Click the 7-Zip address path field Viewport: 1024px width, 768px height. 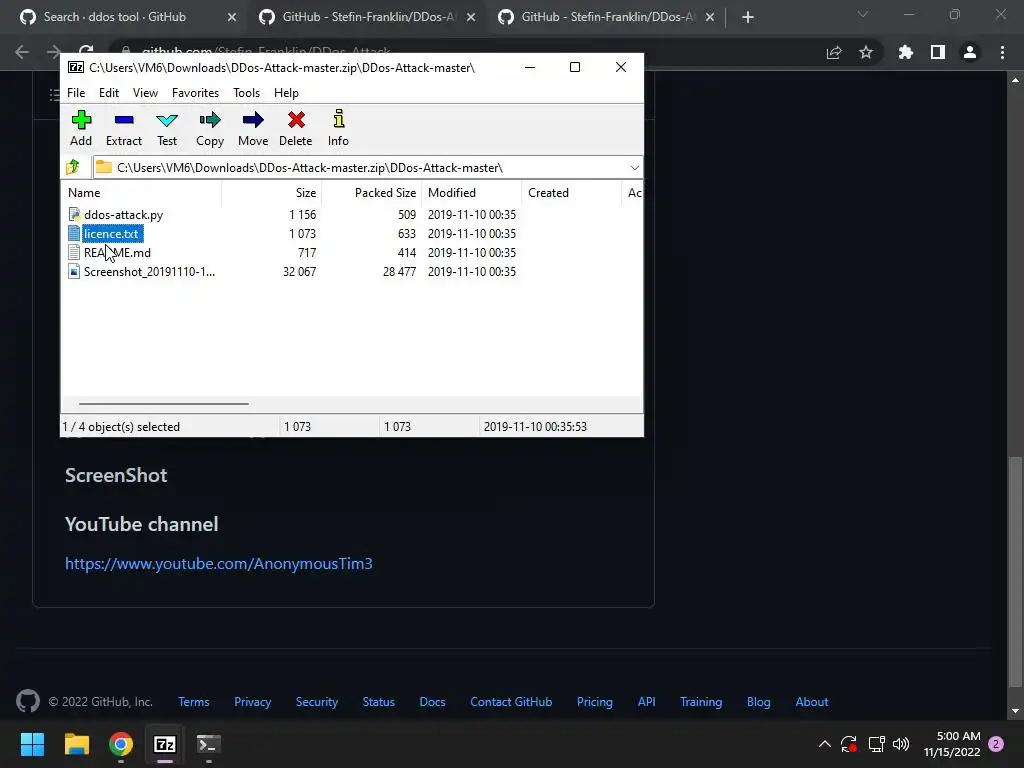pos(367,168)
